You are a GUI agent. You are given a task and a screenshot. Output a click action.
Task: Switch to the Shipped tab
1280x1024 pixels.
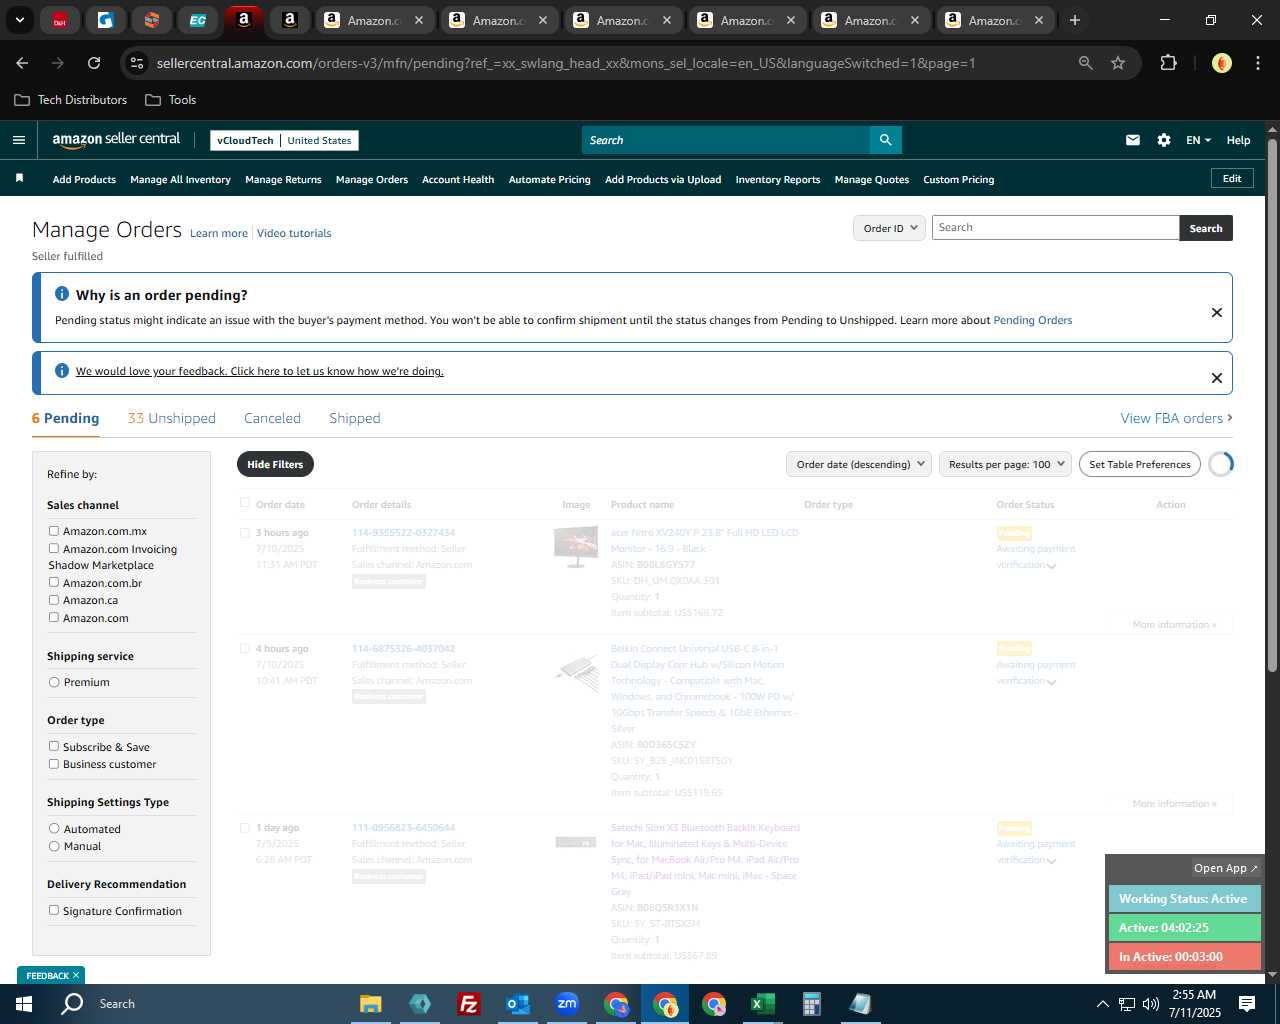click(x=355, y=418)
